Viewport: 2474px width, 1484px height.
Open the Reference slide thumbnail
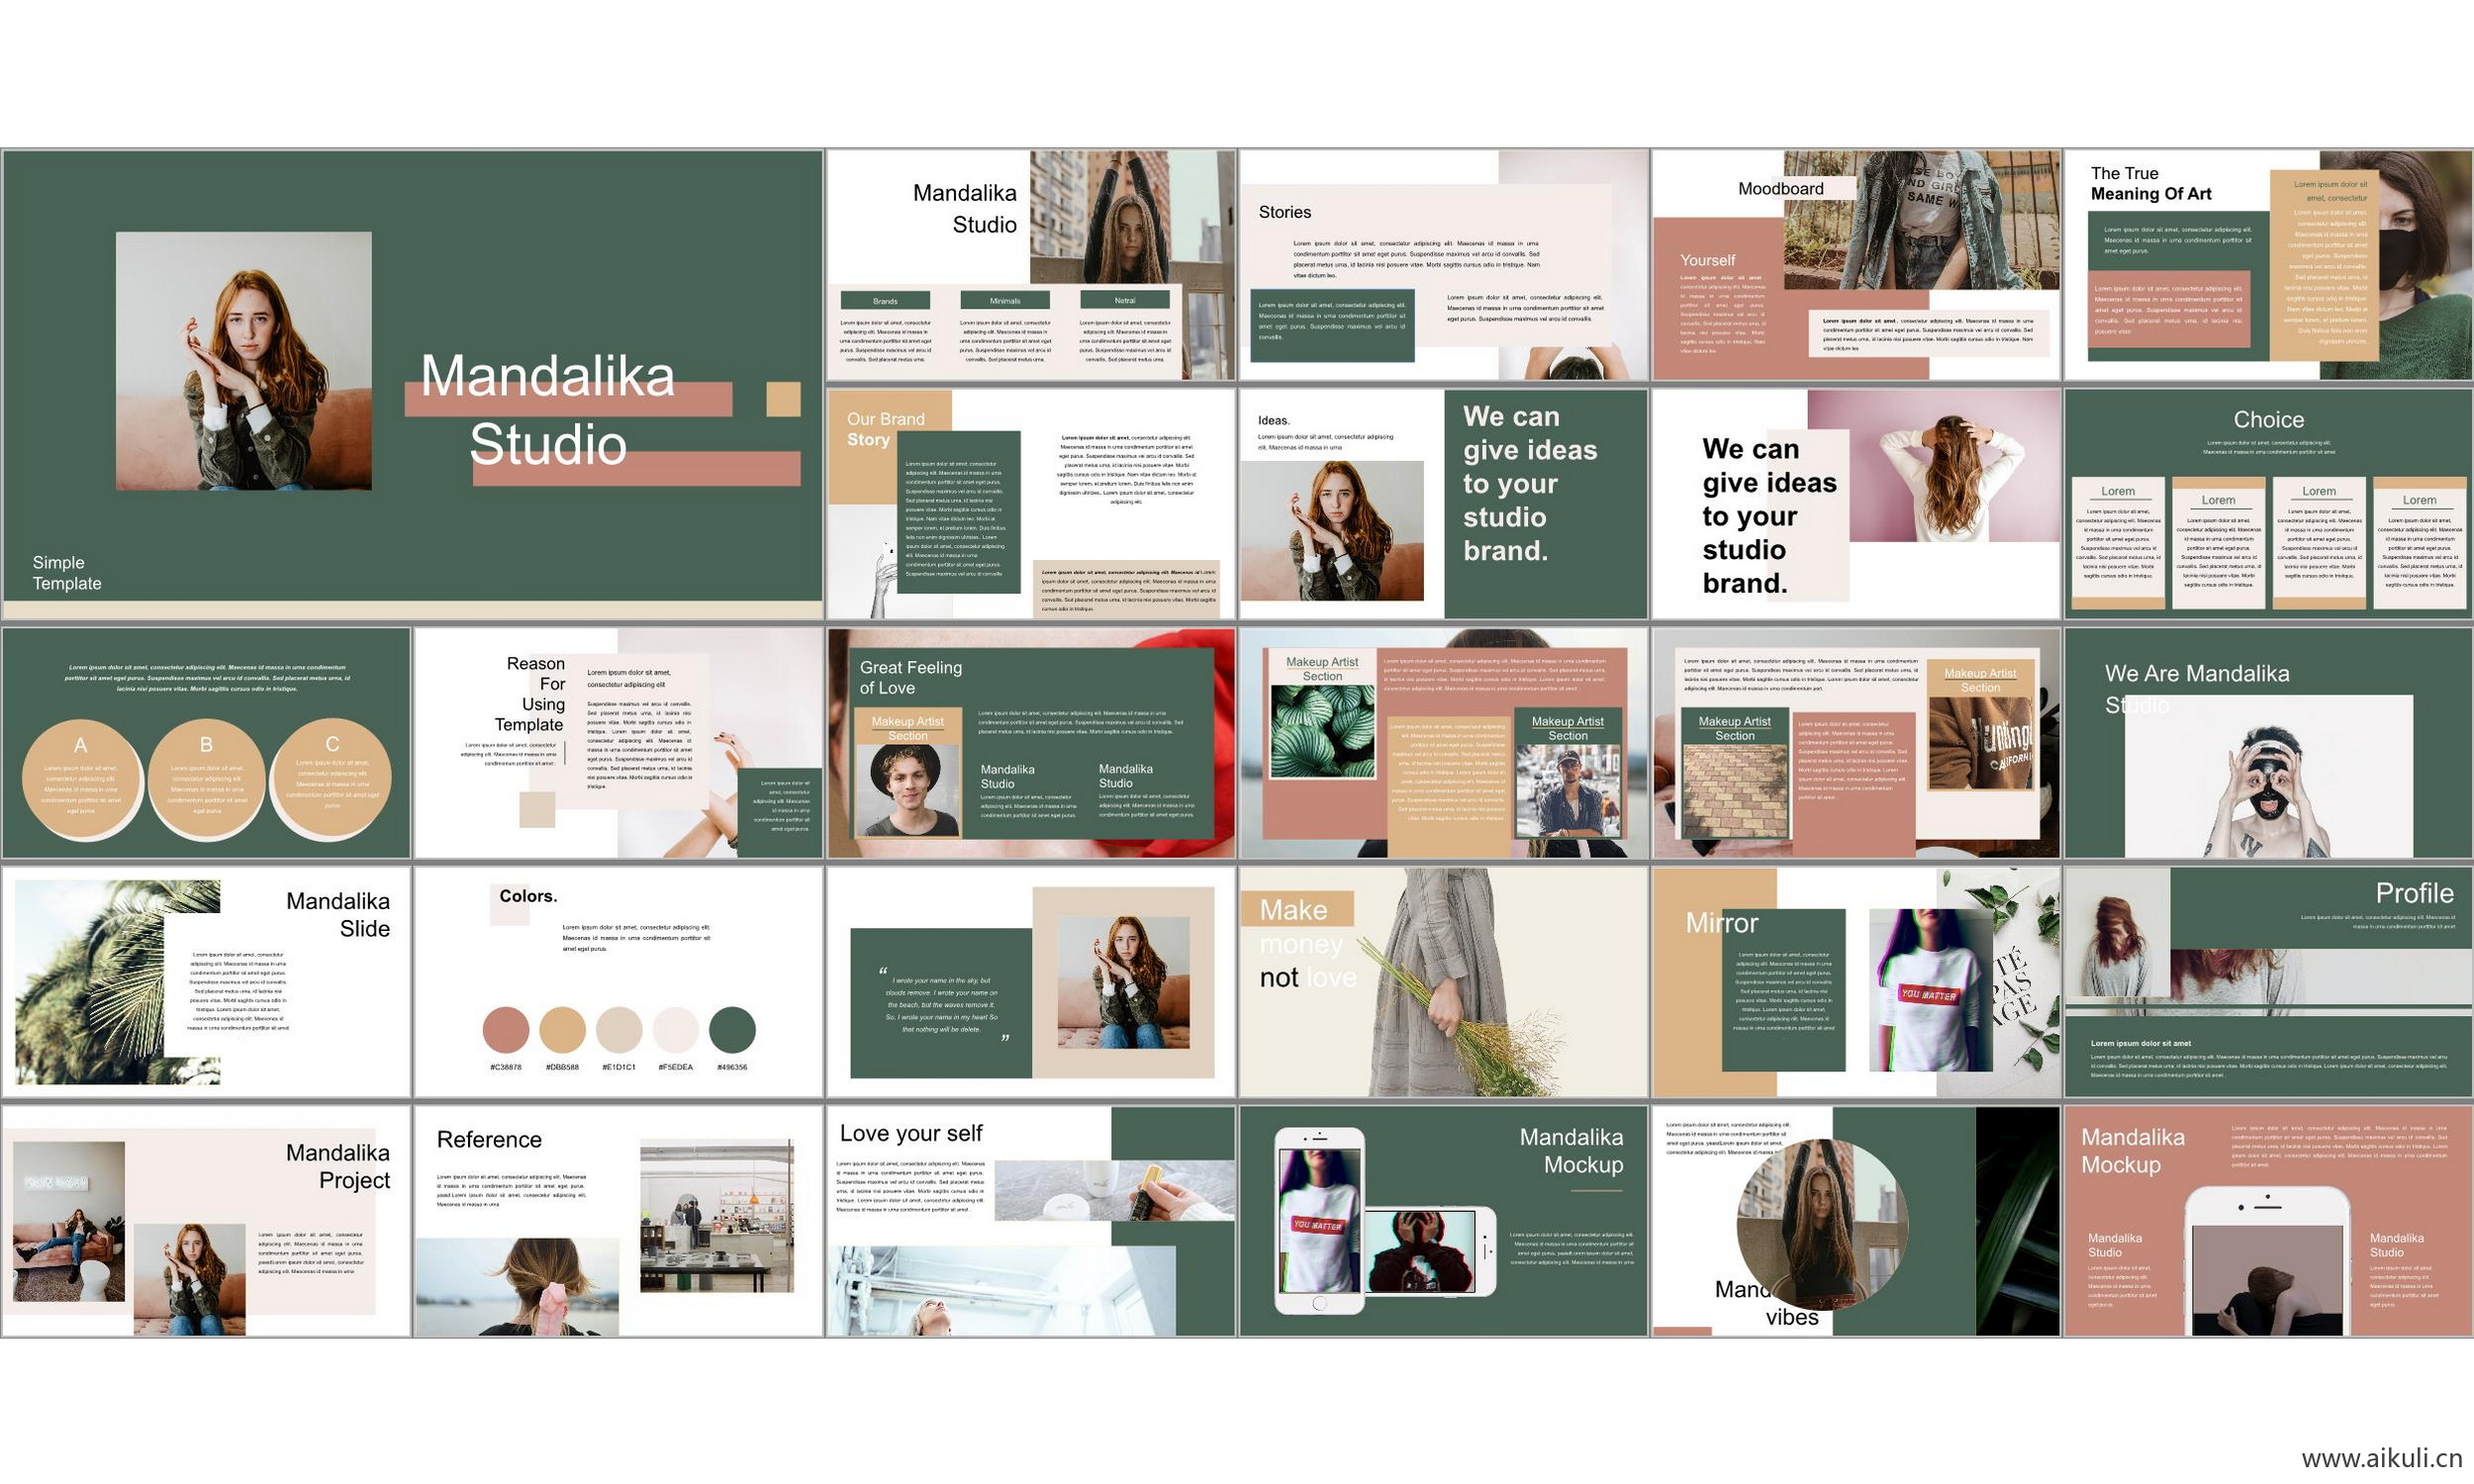point(618,1221)
